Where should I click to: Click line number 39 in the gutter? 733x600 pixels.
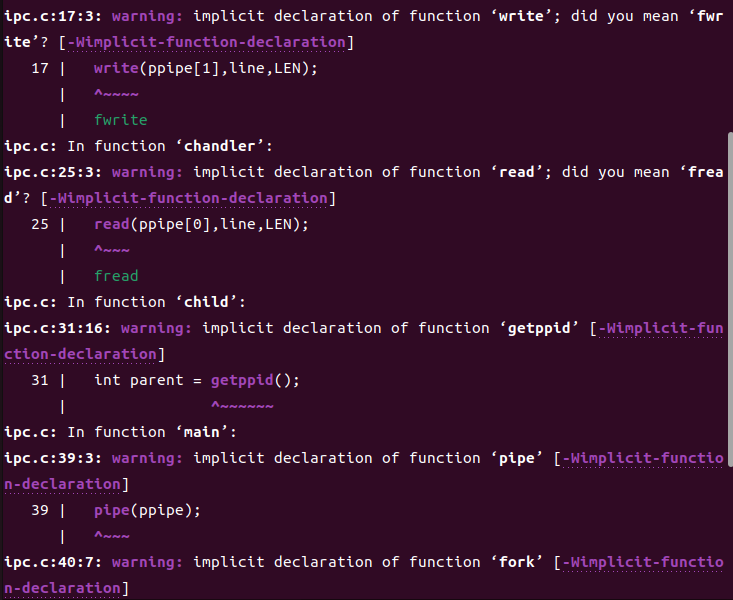coord(40,510)
